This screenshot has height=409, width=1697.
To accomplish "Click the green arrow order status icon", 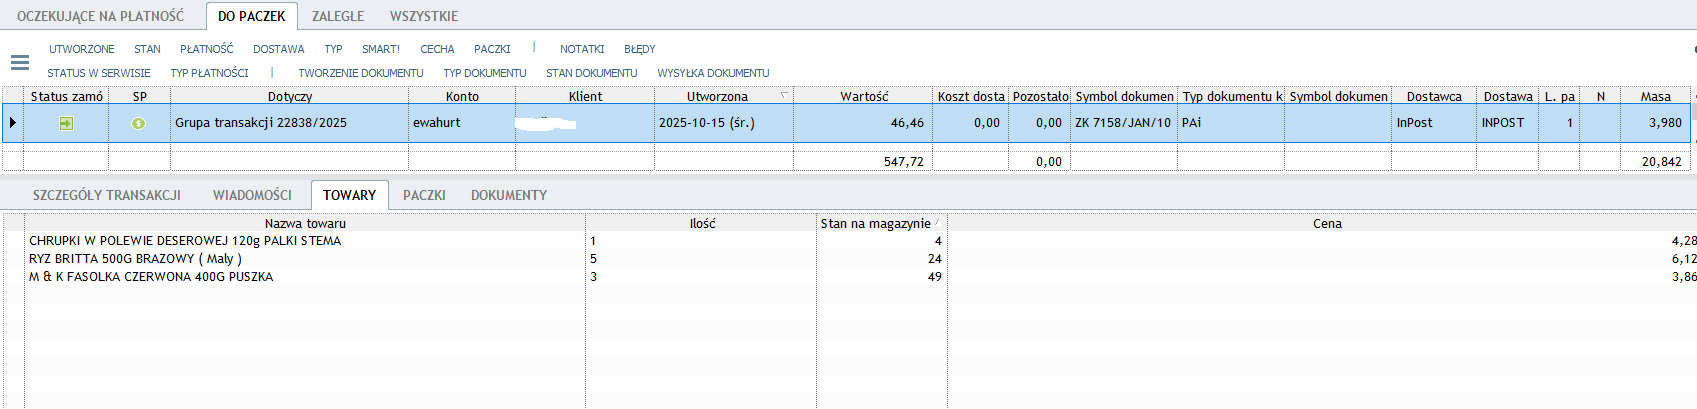I will (66, 123).
